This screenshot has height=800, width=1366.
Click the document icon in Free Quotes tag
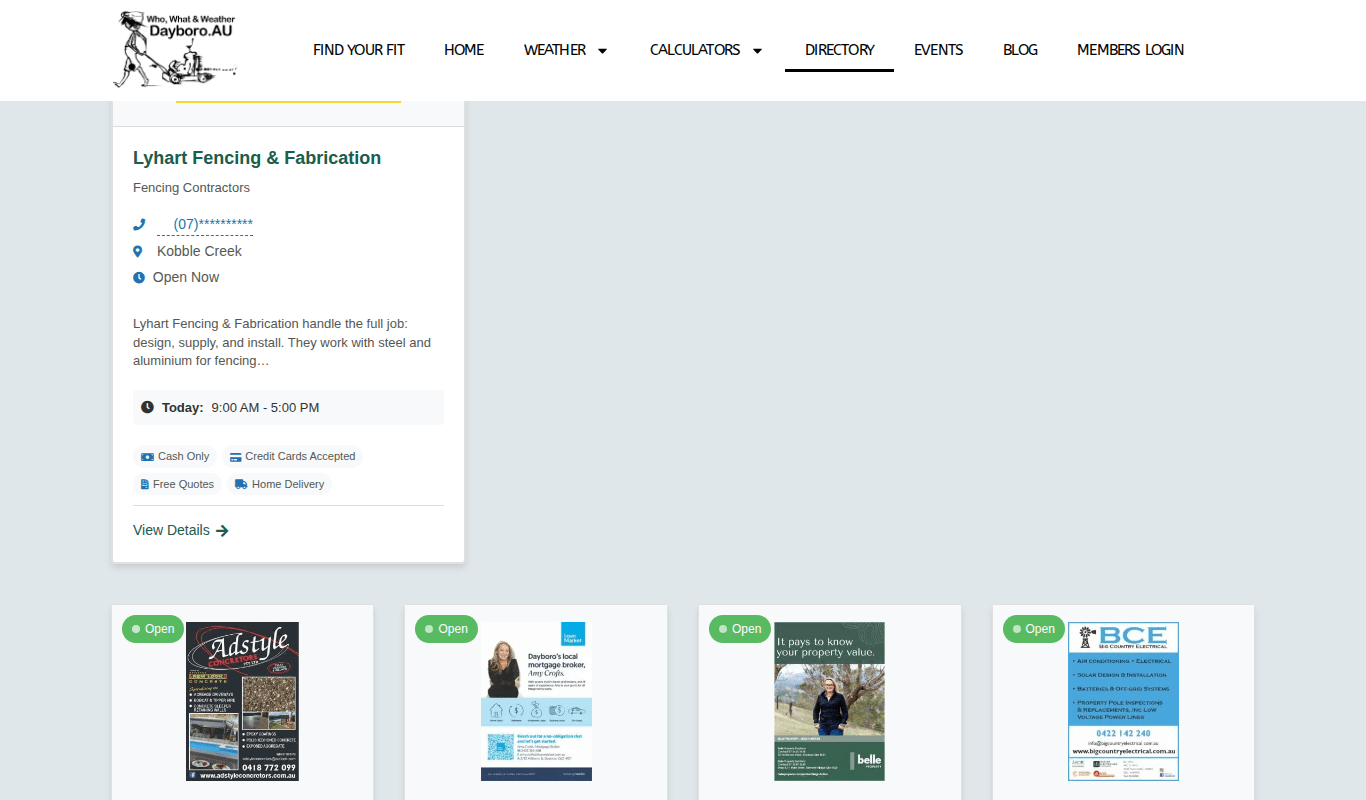145,484
